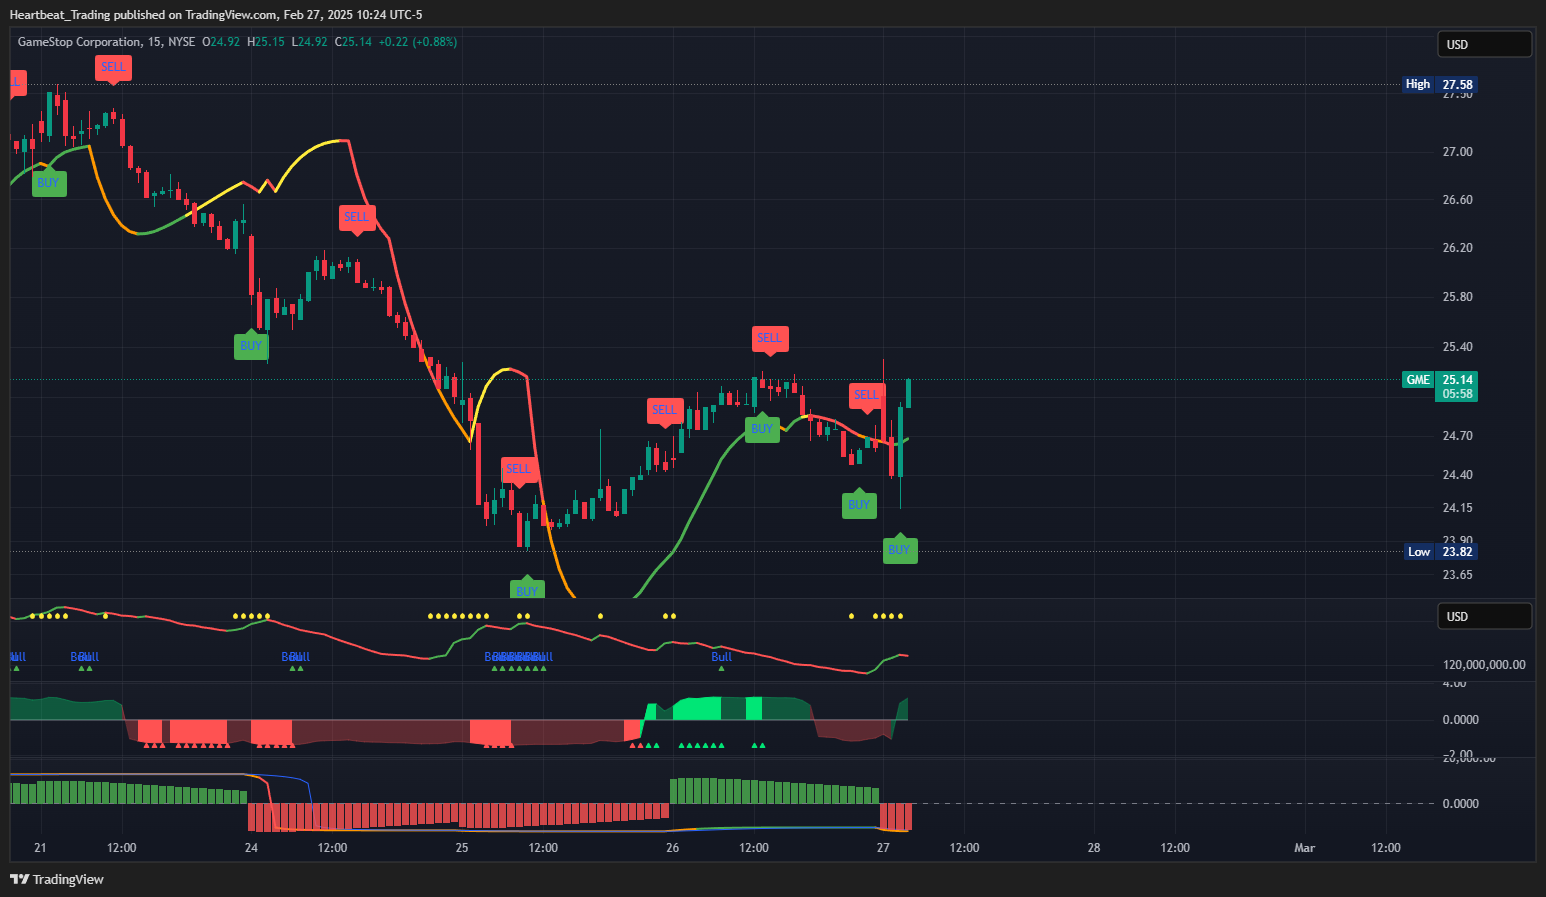Click the +0.22 (+0.88%) change readout
Viewport: 1546px width, 897px height.
419,42
